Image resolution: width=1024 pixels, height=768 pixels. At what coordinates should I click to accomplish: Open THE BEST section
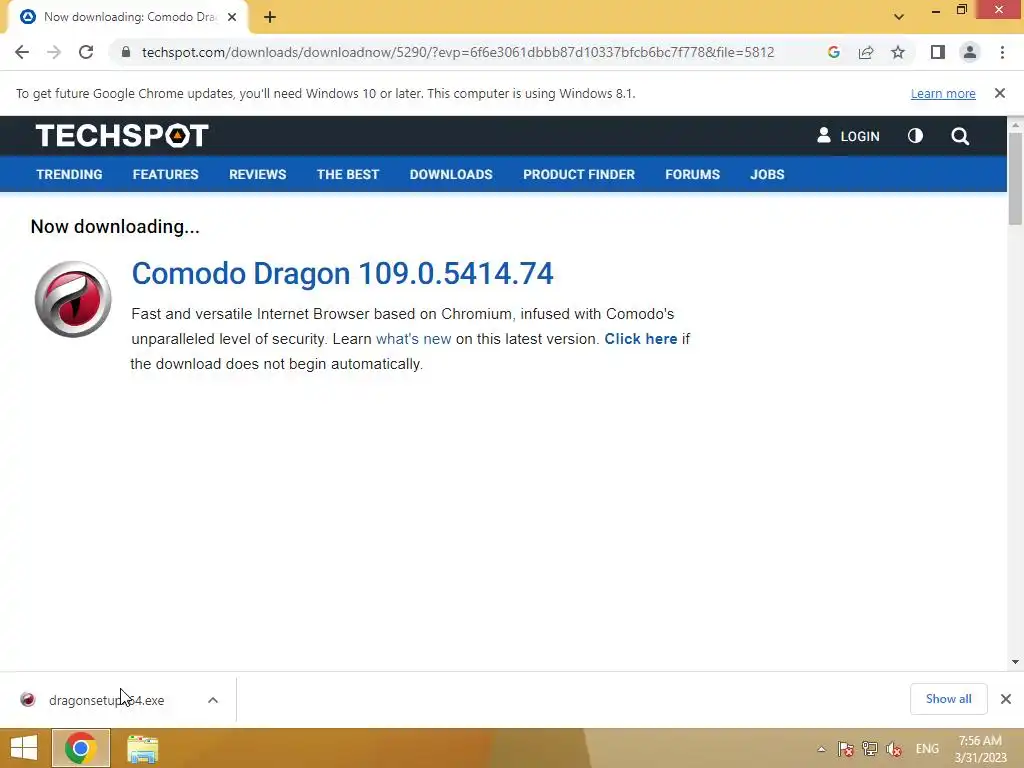[348, 174]
